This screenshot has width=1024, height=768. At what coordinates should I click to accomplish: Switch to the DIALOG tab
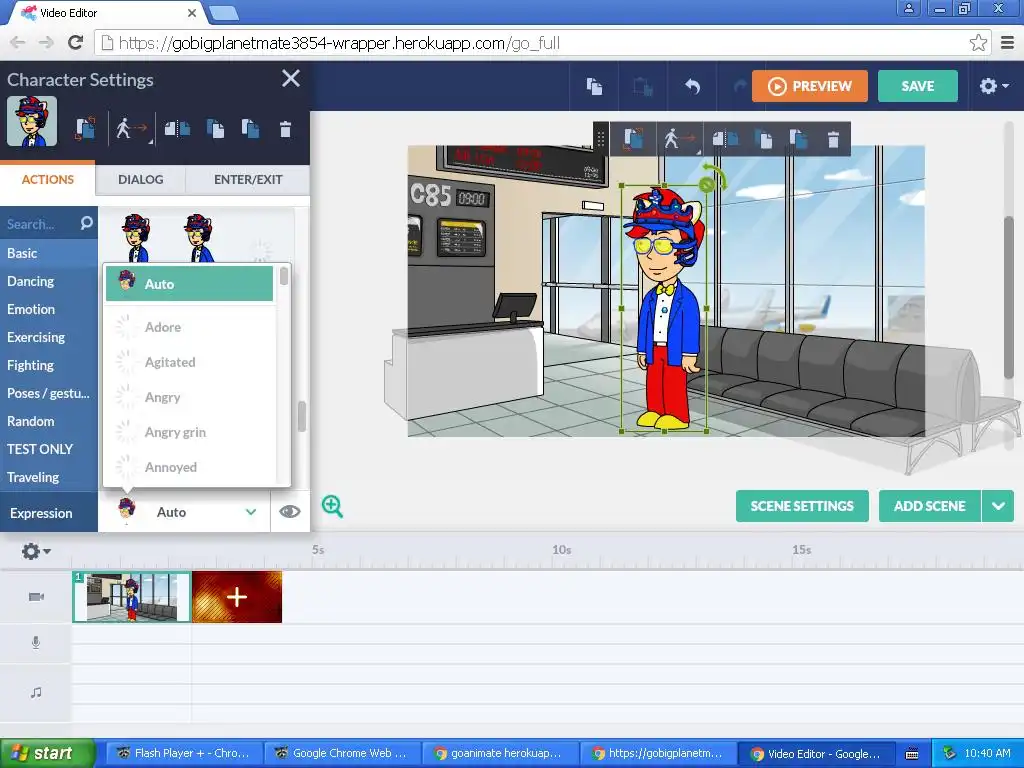pos(140,180)
